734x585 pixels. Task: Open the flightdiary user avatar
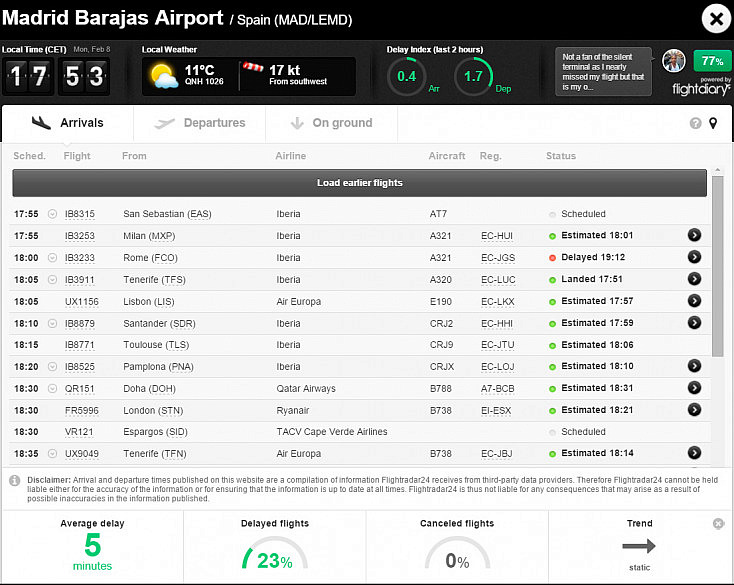pos(674,60)
